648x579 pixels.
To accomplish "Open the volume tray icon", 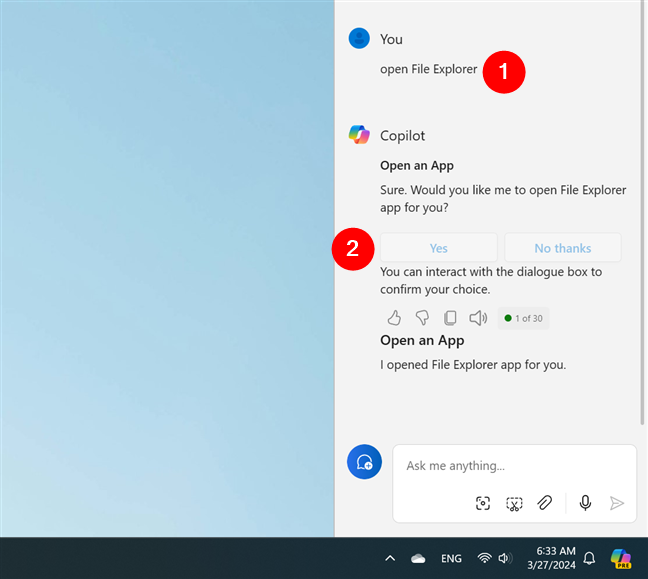I will (x=505, y=558).
